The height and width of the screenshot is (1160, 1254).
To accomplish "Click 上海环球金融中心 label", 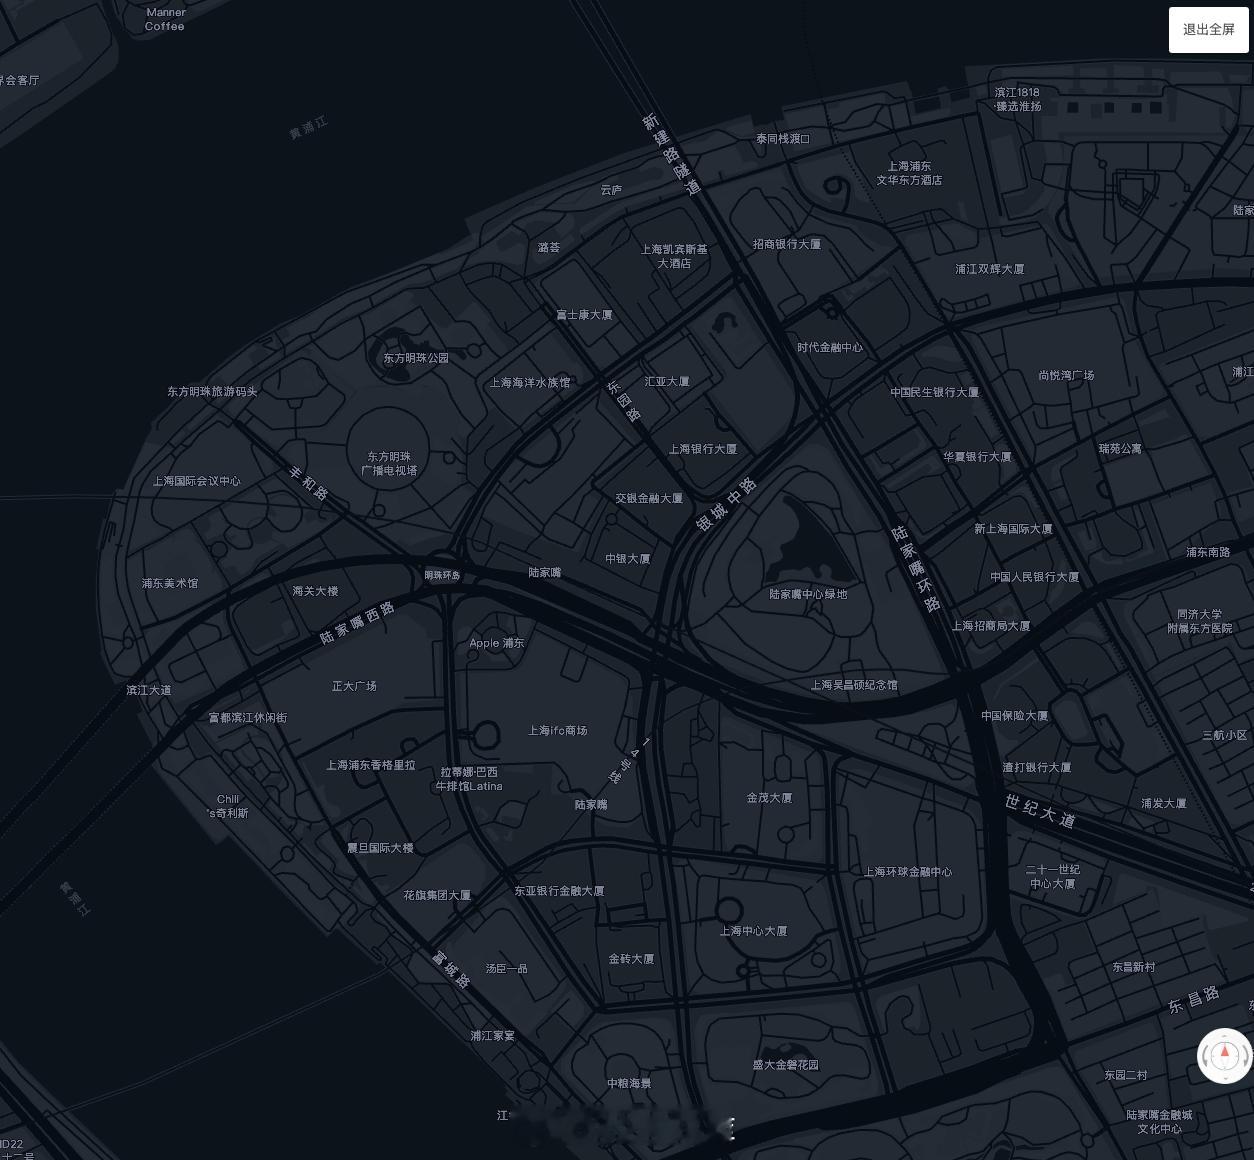I will click(908, 872).
